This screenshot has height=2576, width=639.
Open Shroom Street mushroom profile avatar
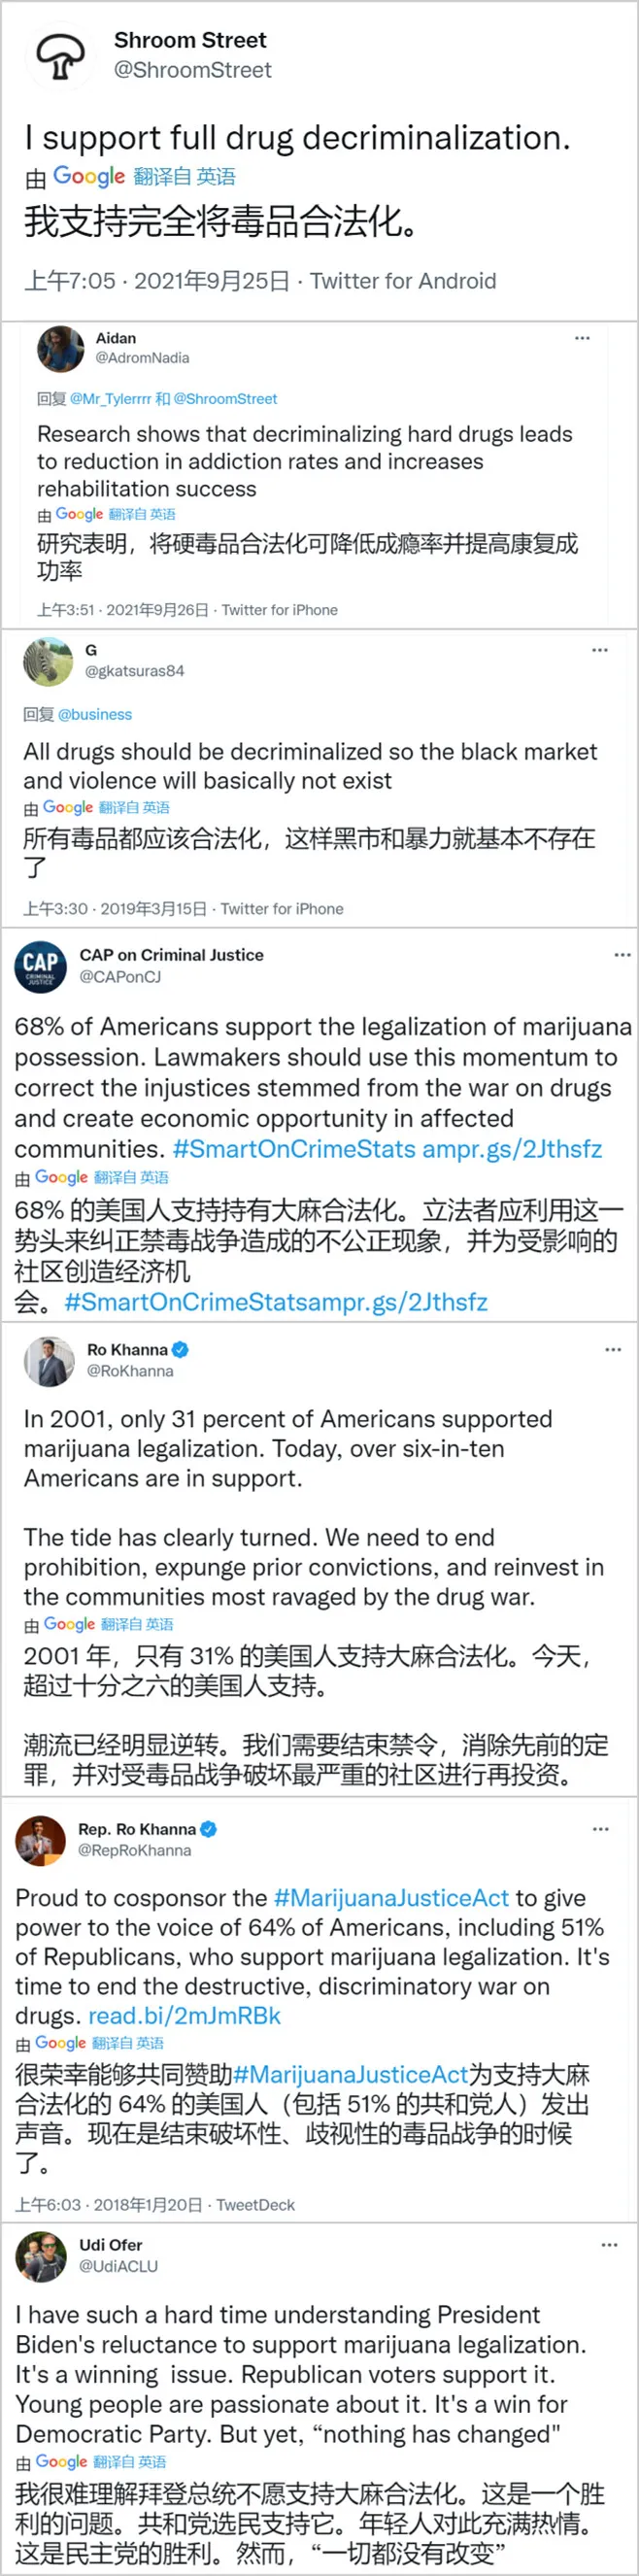click(61, 55)
